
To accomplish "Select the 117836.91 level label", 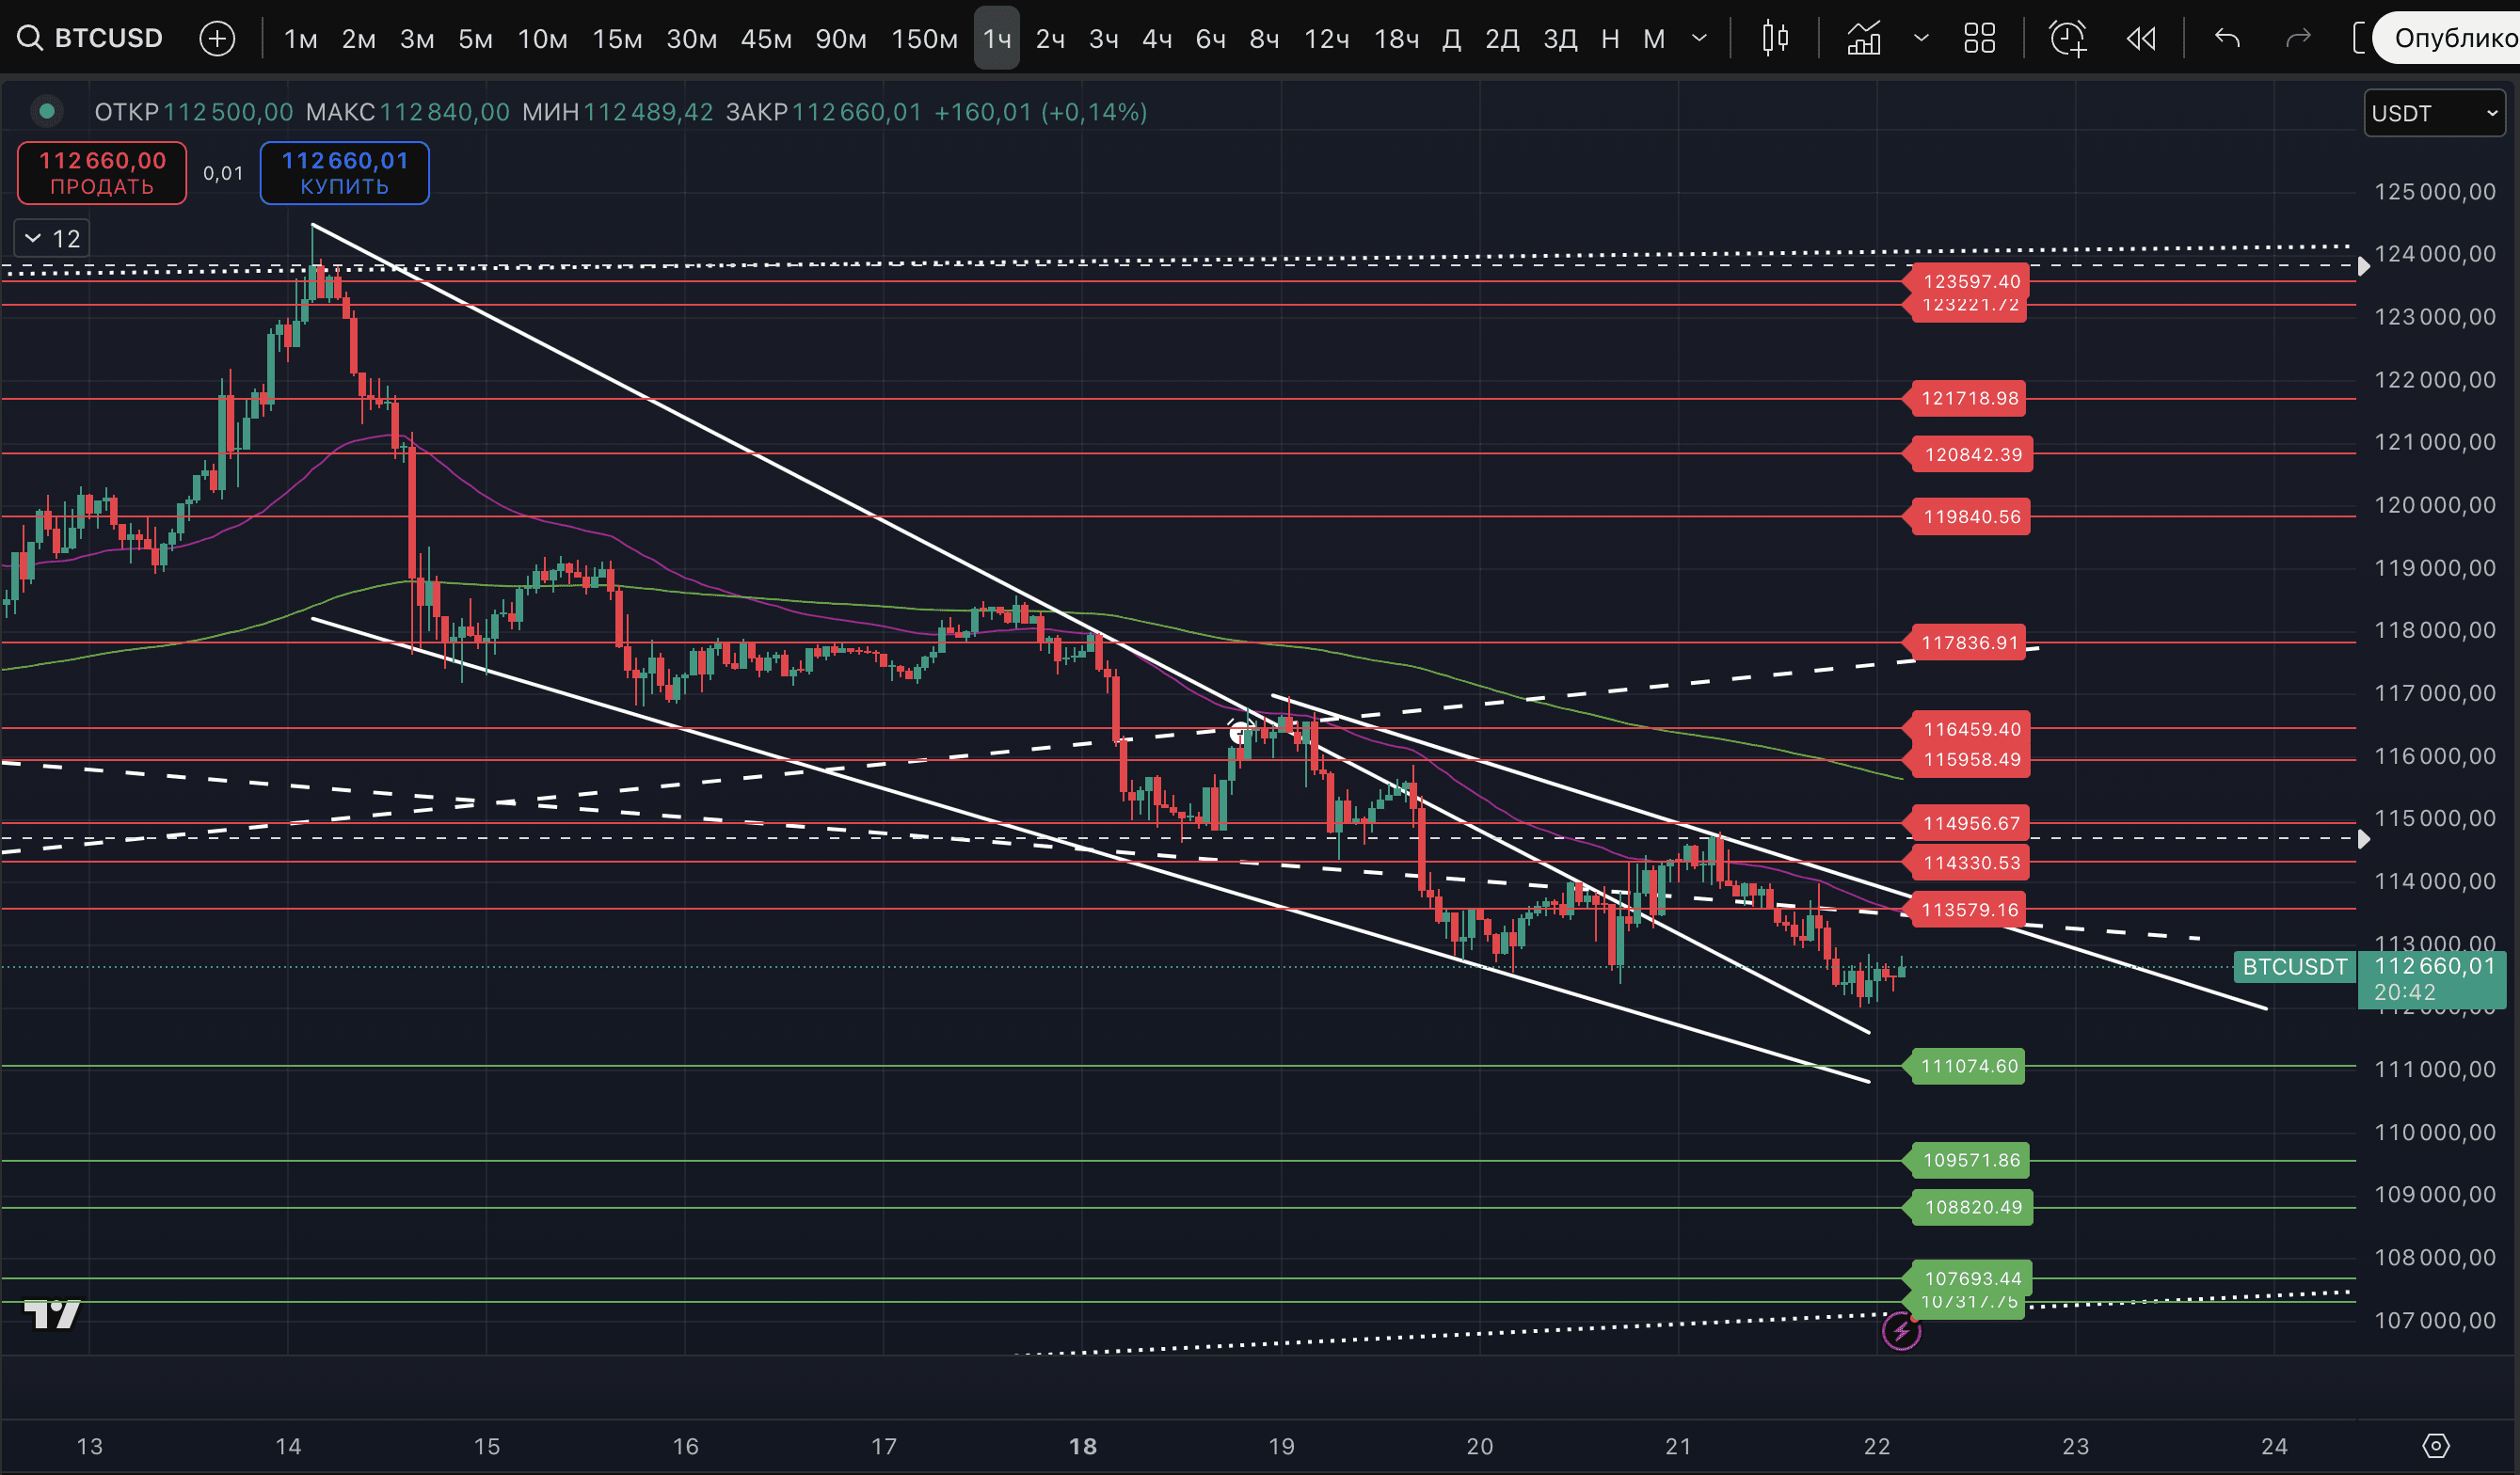I will 1969,642.
